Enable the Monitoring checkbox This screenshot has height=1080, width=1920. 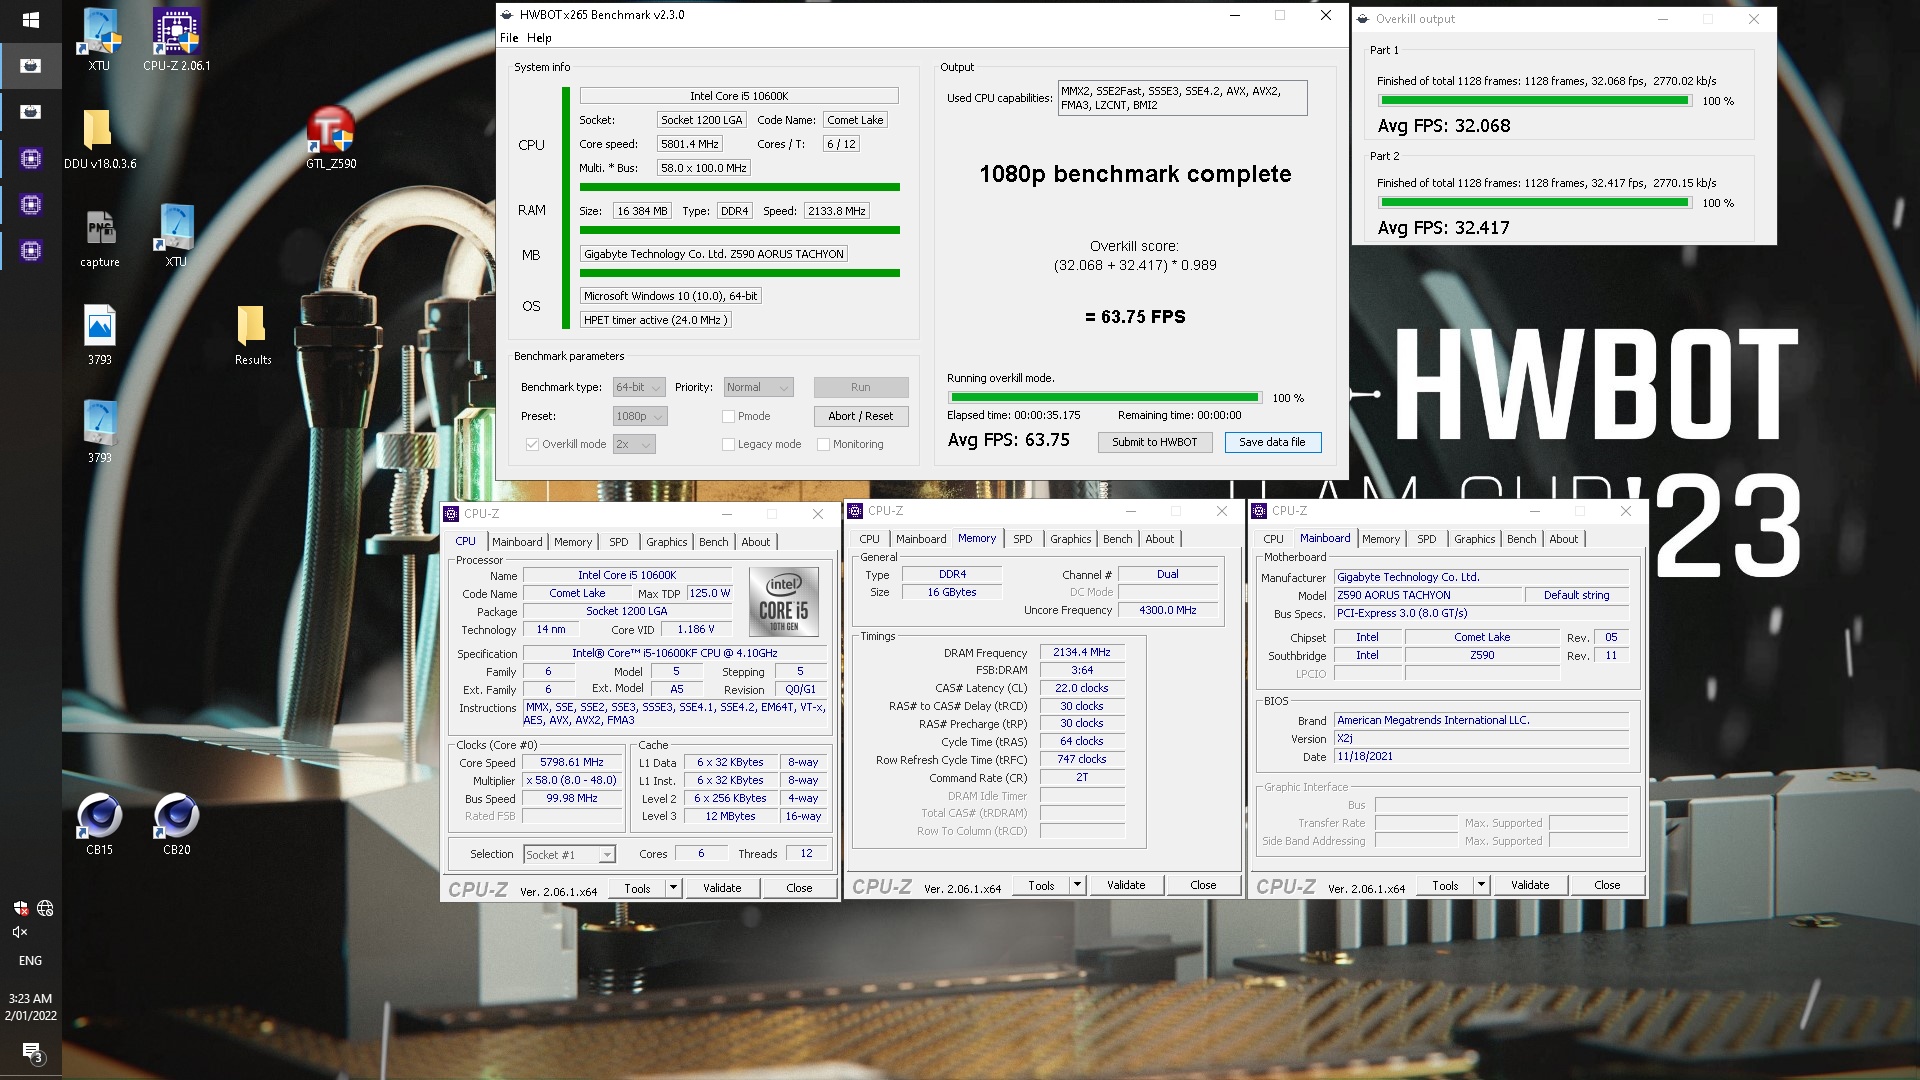[x=823, y=444]
